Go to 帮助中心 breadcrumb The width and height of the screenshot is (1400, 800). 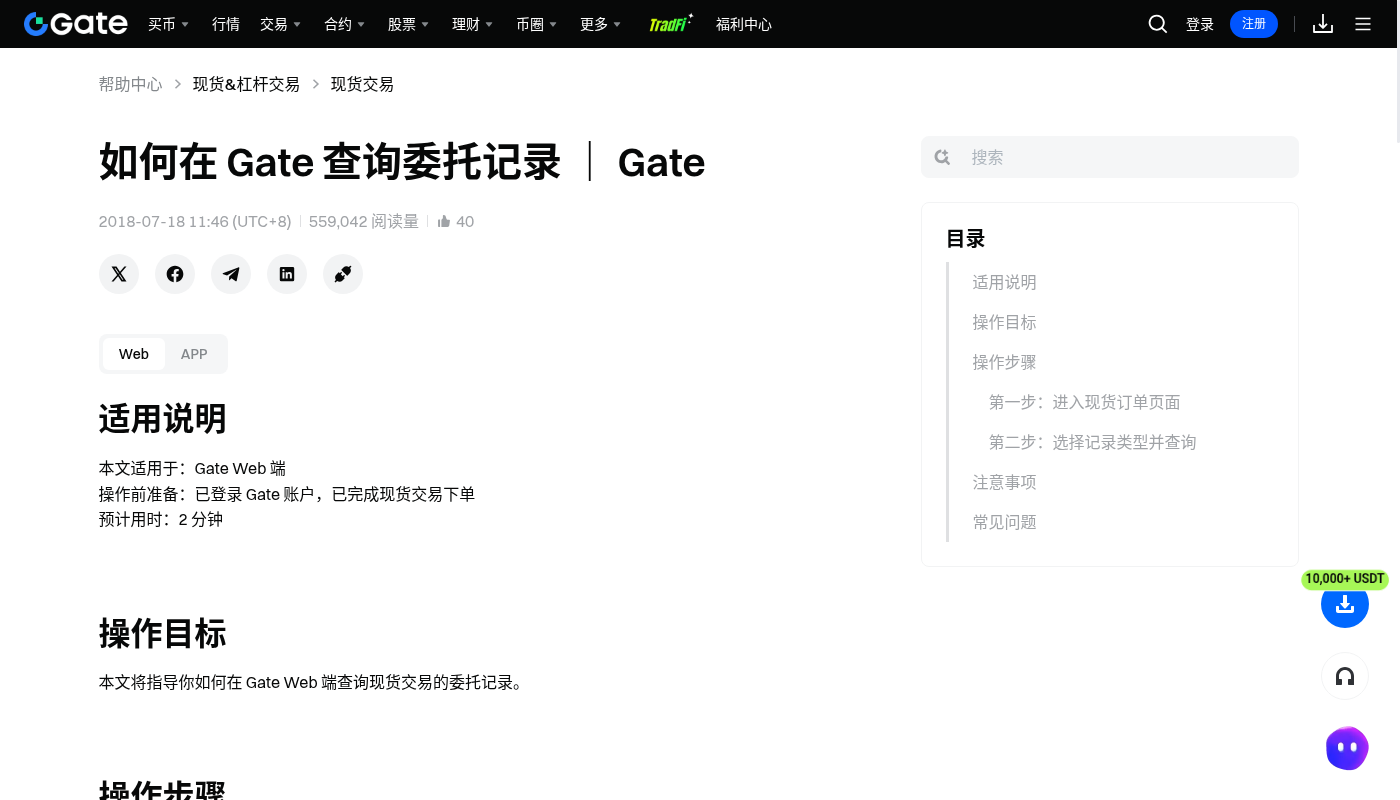coord(130,84)
